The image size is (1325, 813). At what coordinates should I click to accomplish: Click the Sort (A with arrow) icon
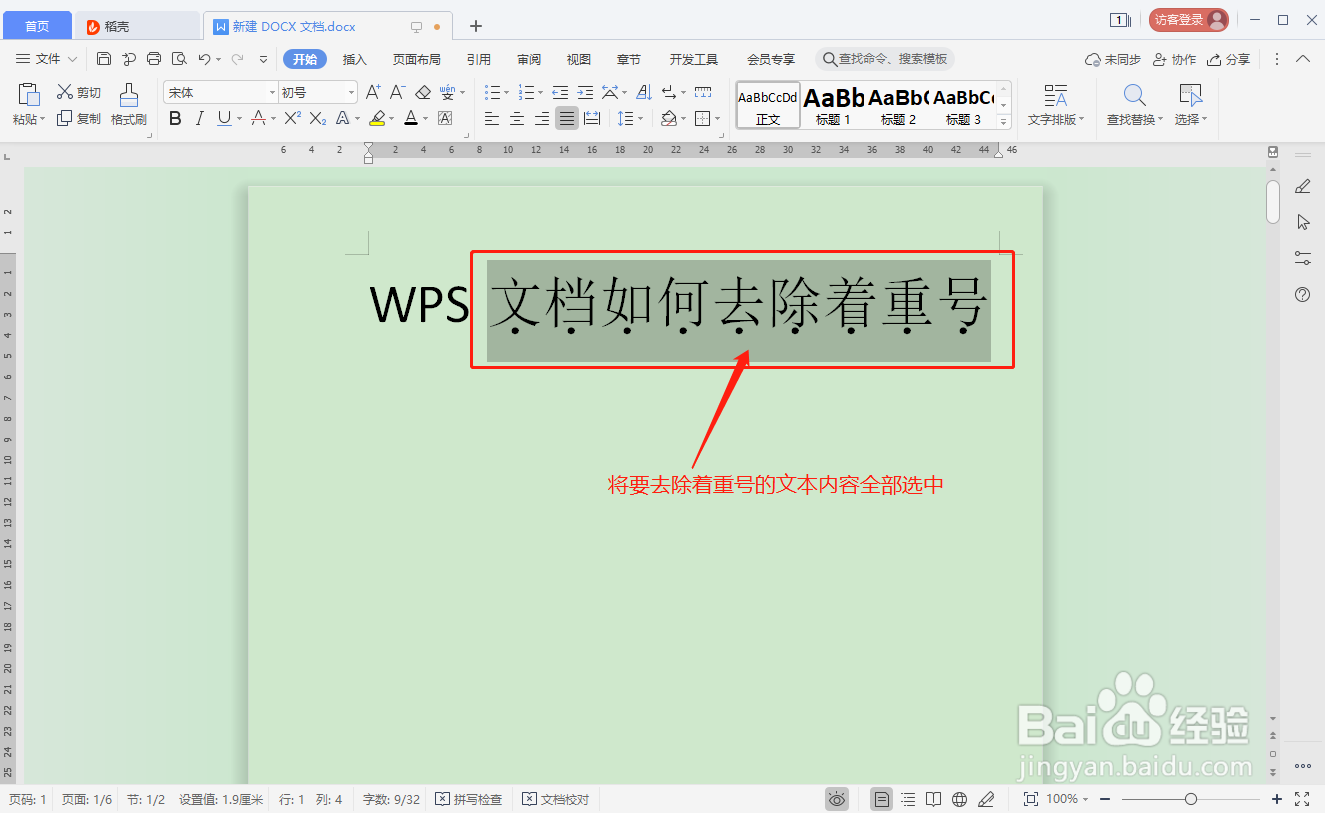tap(644, 92)
